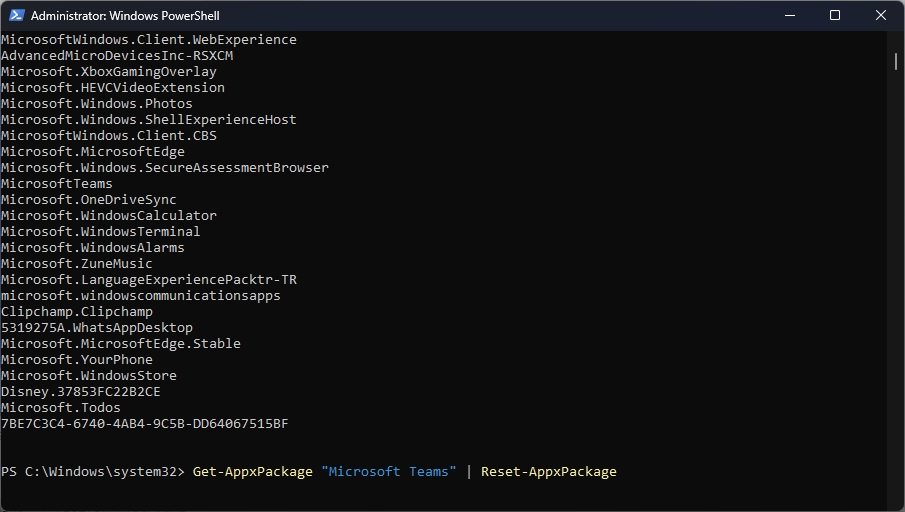This screenshot has width=905, height=512.
Task: Click the 'Reset-AppxPackage' command text
Action: point(549,472)
